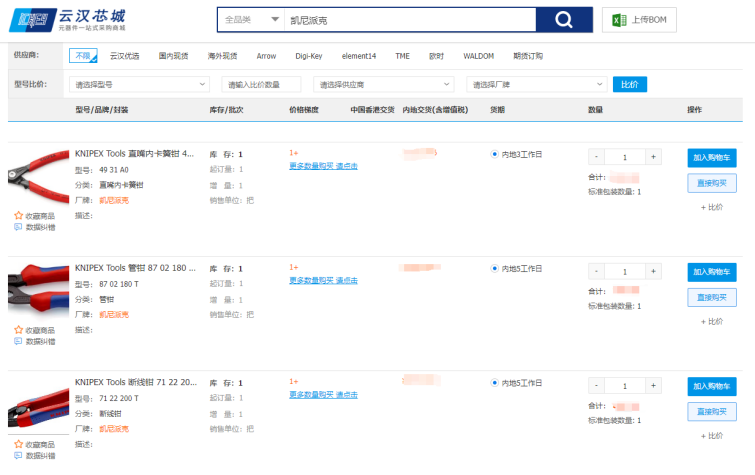Filter suppliers by element14
755x475 pixels.
(359, 56)
